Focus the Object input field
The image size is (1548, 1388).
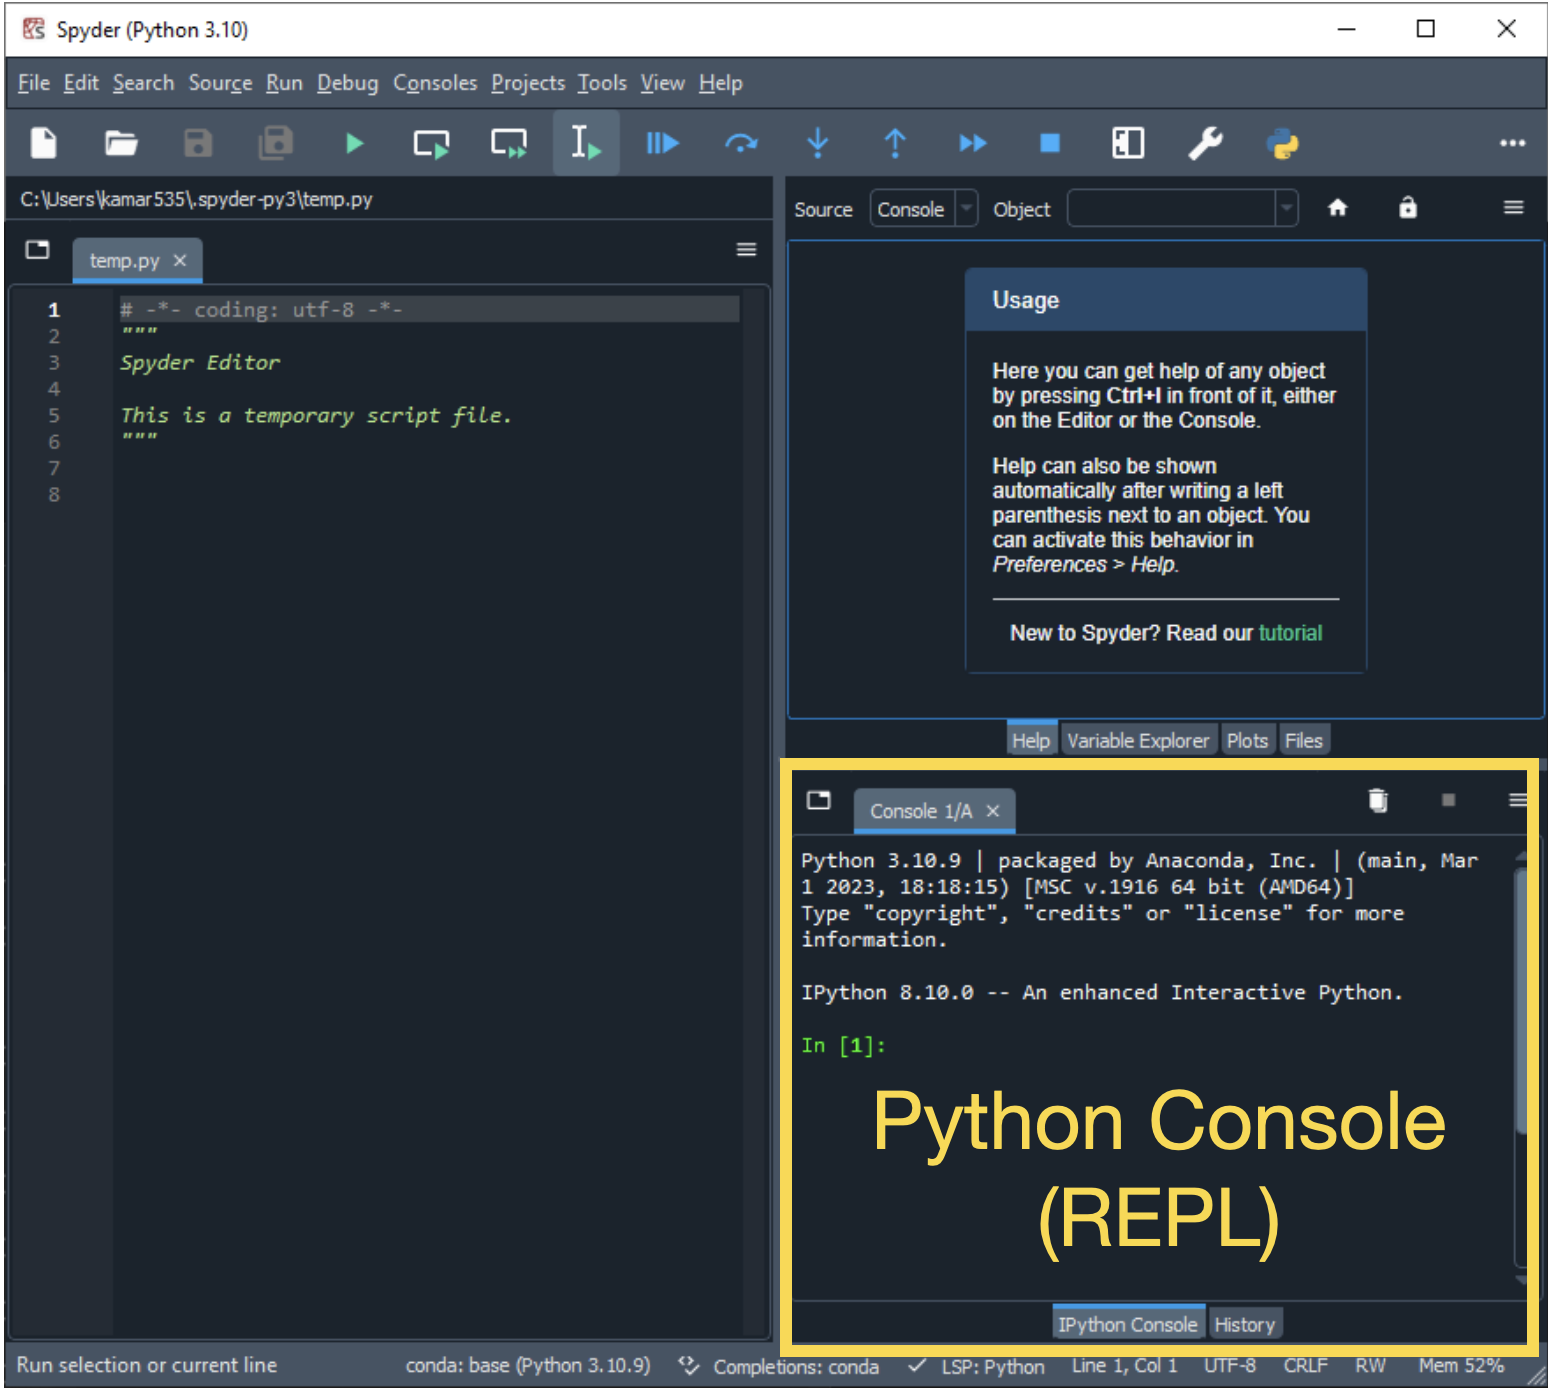pyautogui.click(x=1172, y=209)
